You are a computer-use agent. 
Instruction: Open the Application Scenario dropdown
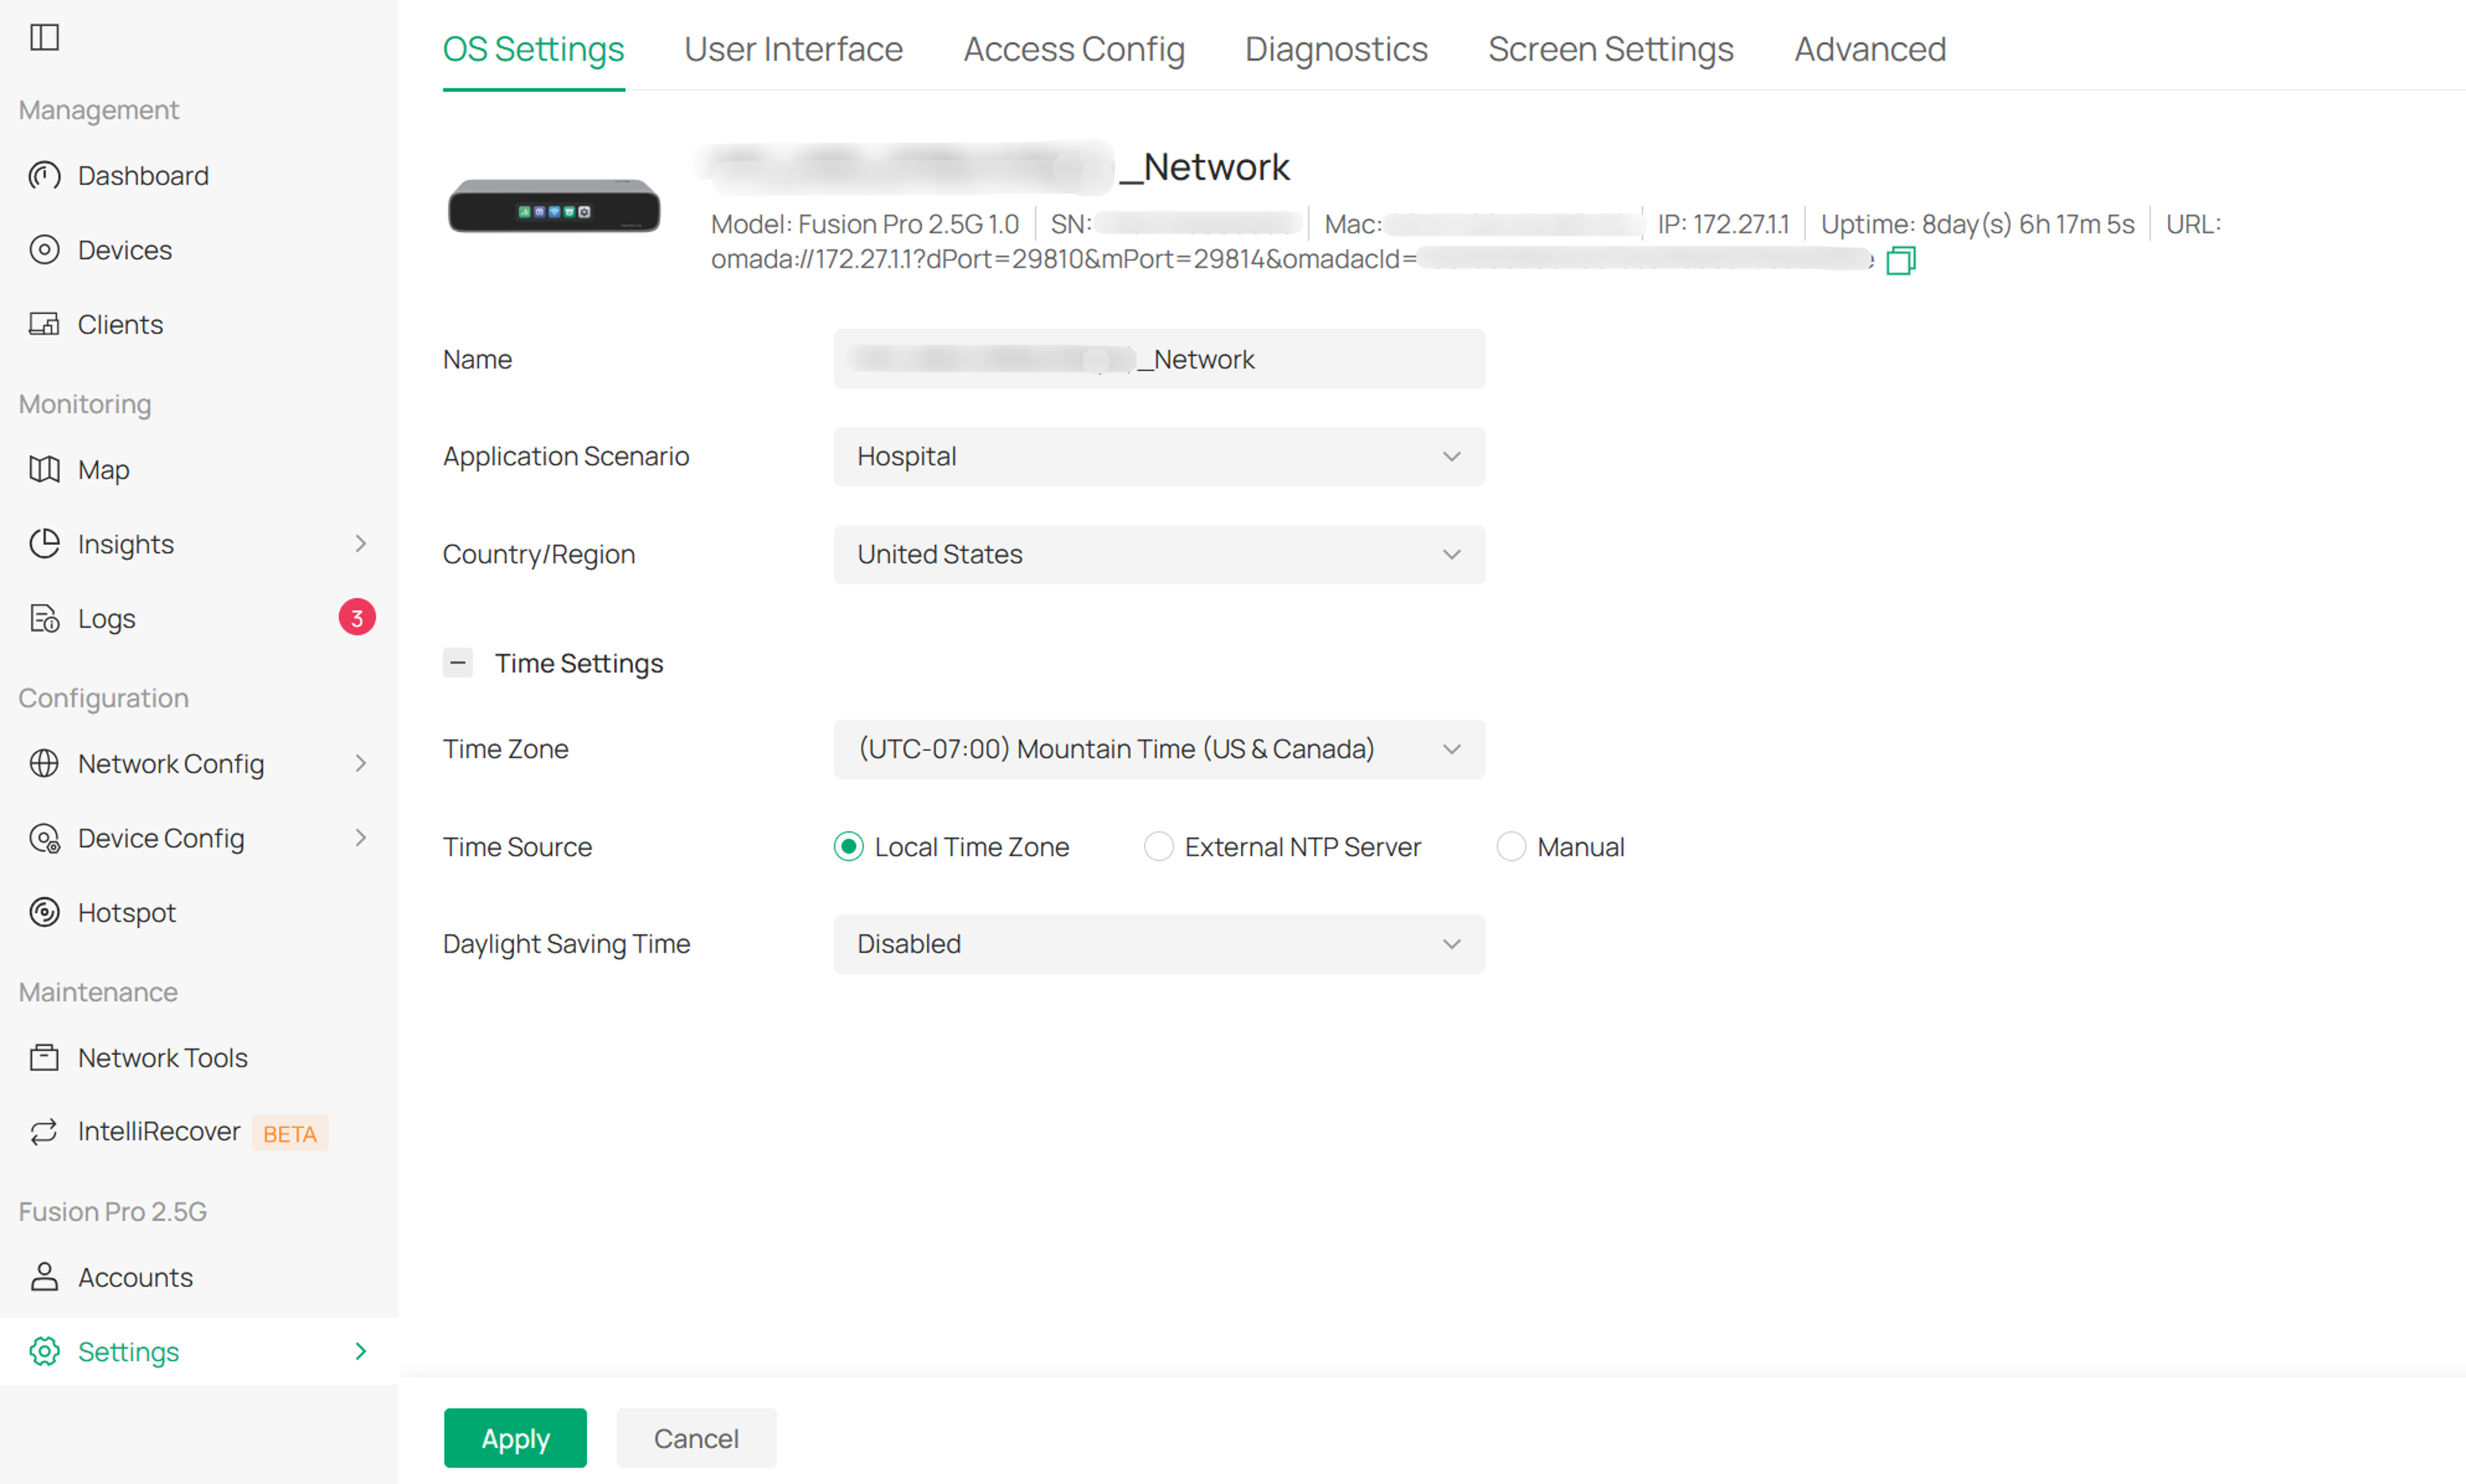tap(1159, 456)
